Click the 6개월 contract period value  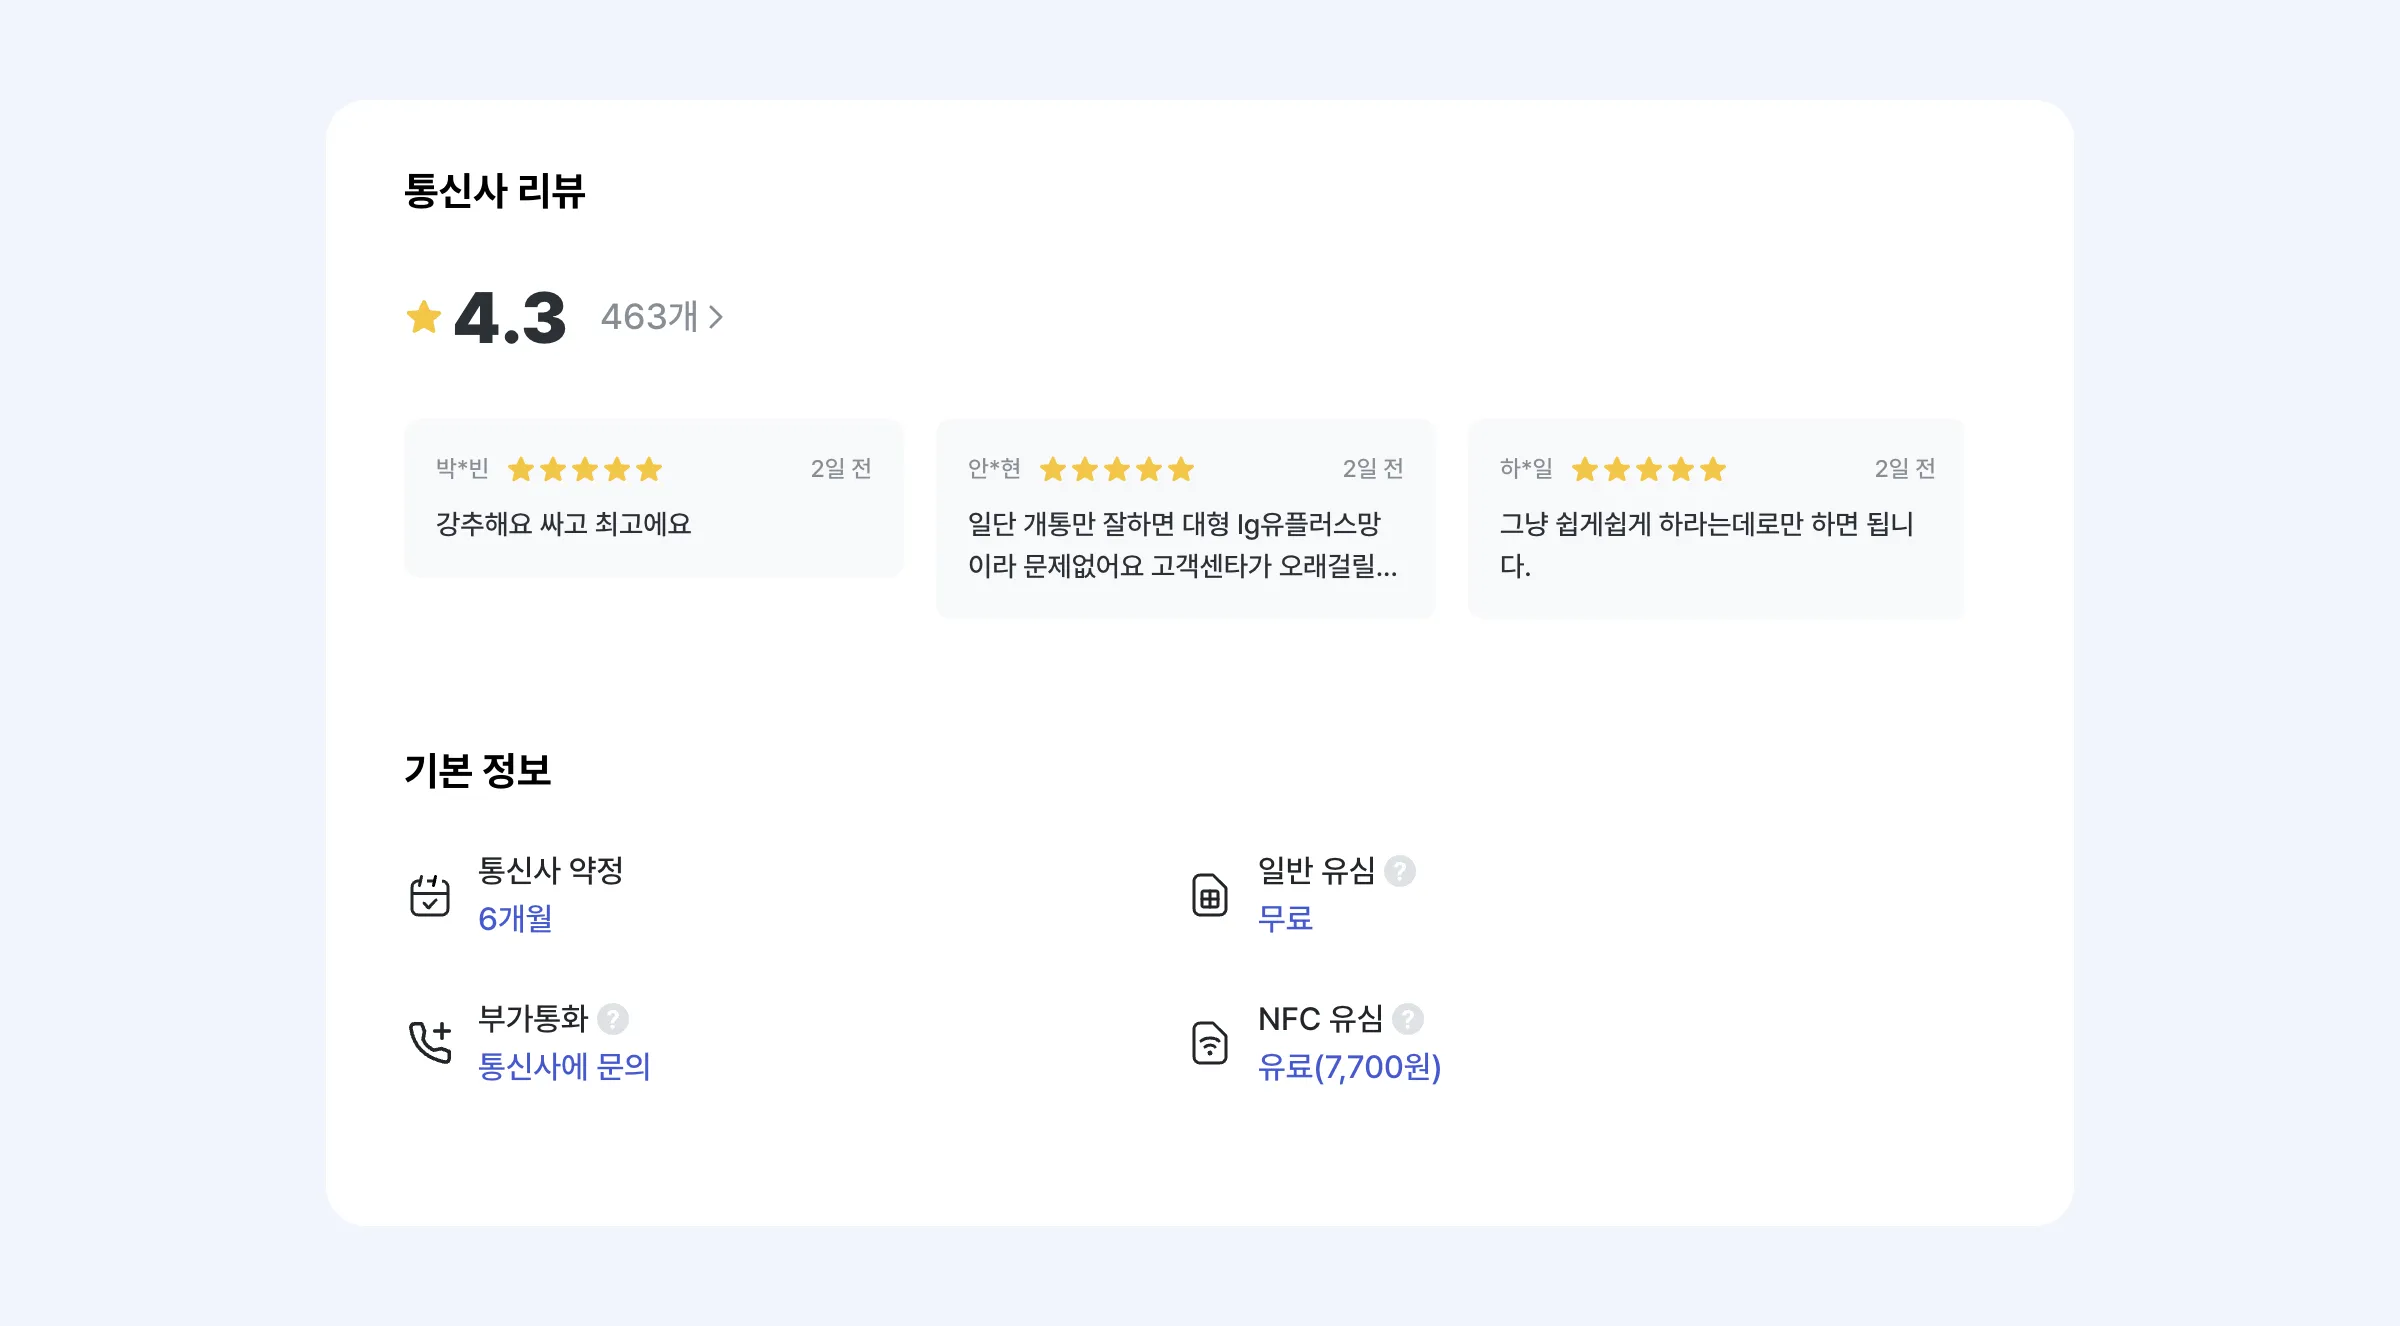(x=515, y=918)
